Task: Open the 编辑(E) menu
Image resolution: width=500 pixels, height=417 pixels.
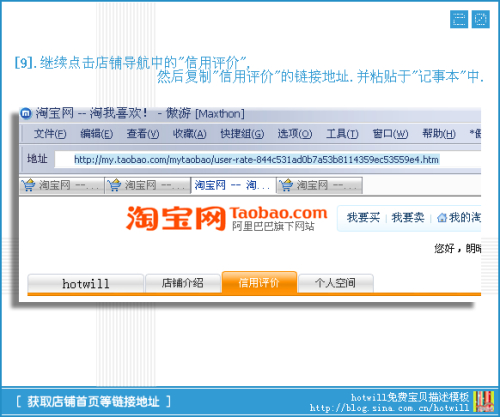Action: (x=97, y=134)
